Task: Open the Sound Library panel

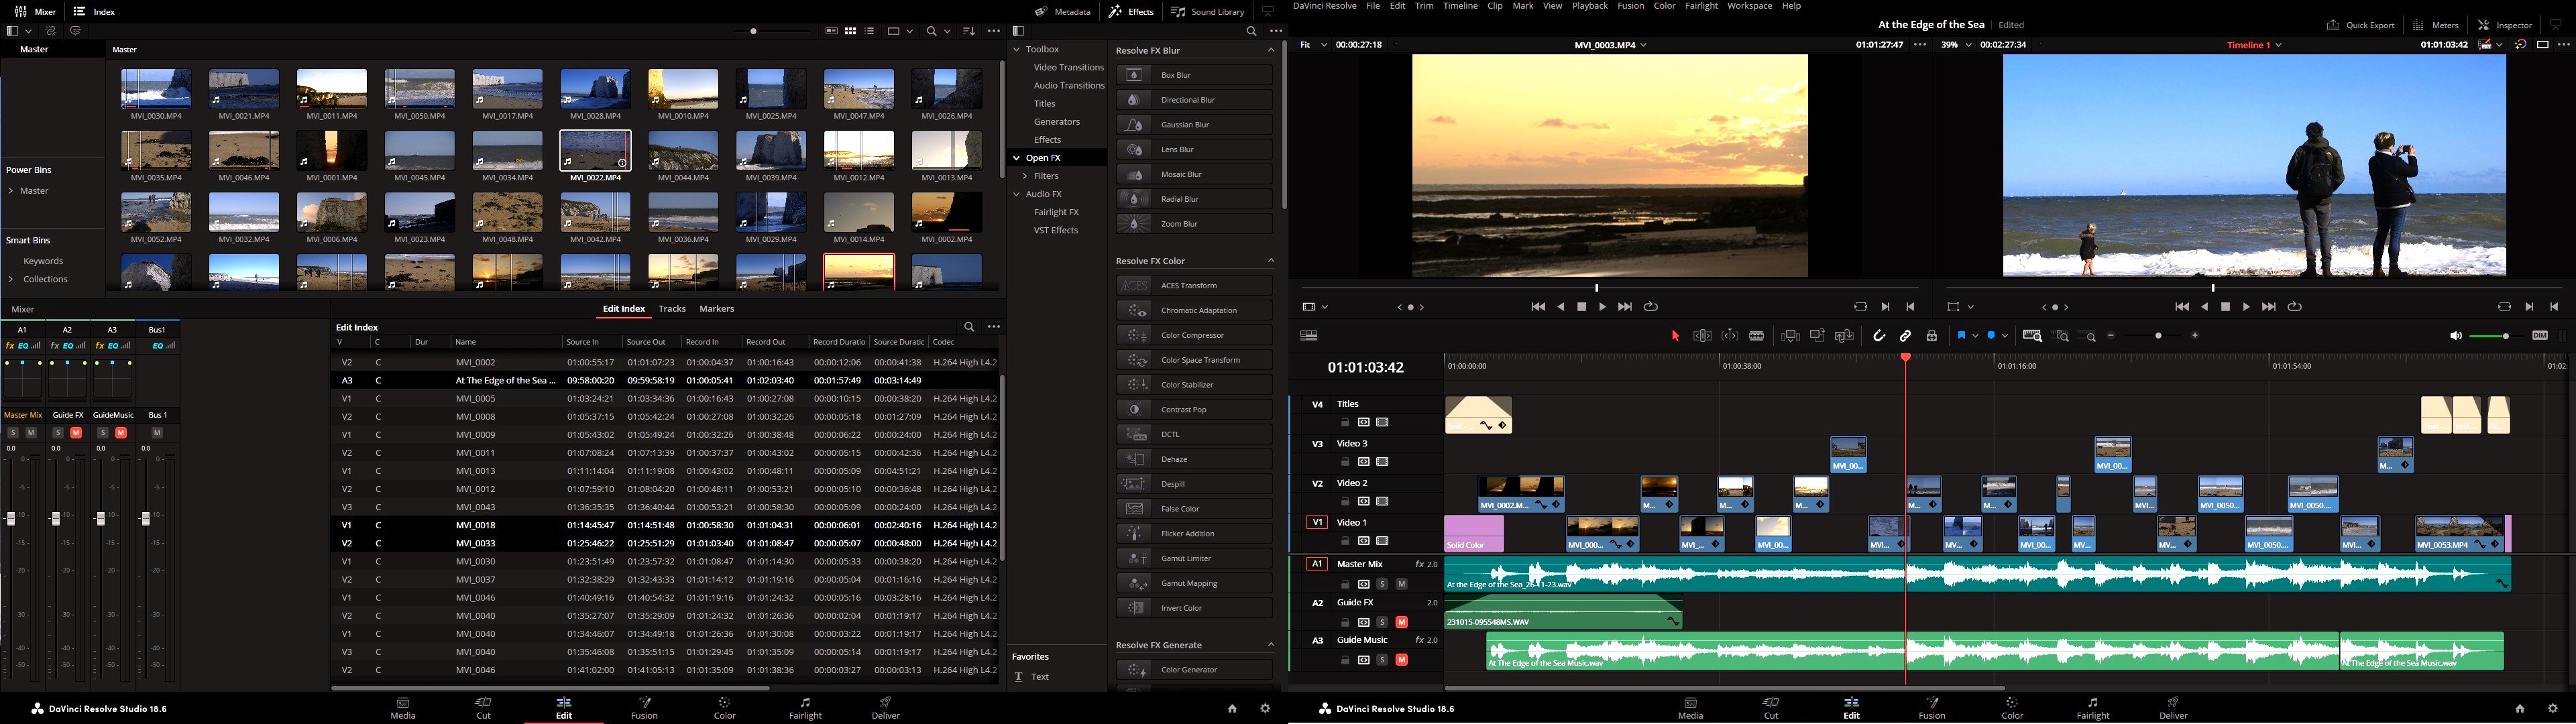Action: point(1208,12)
